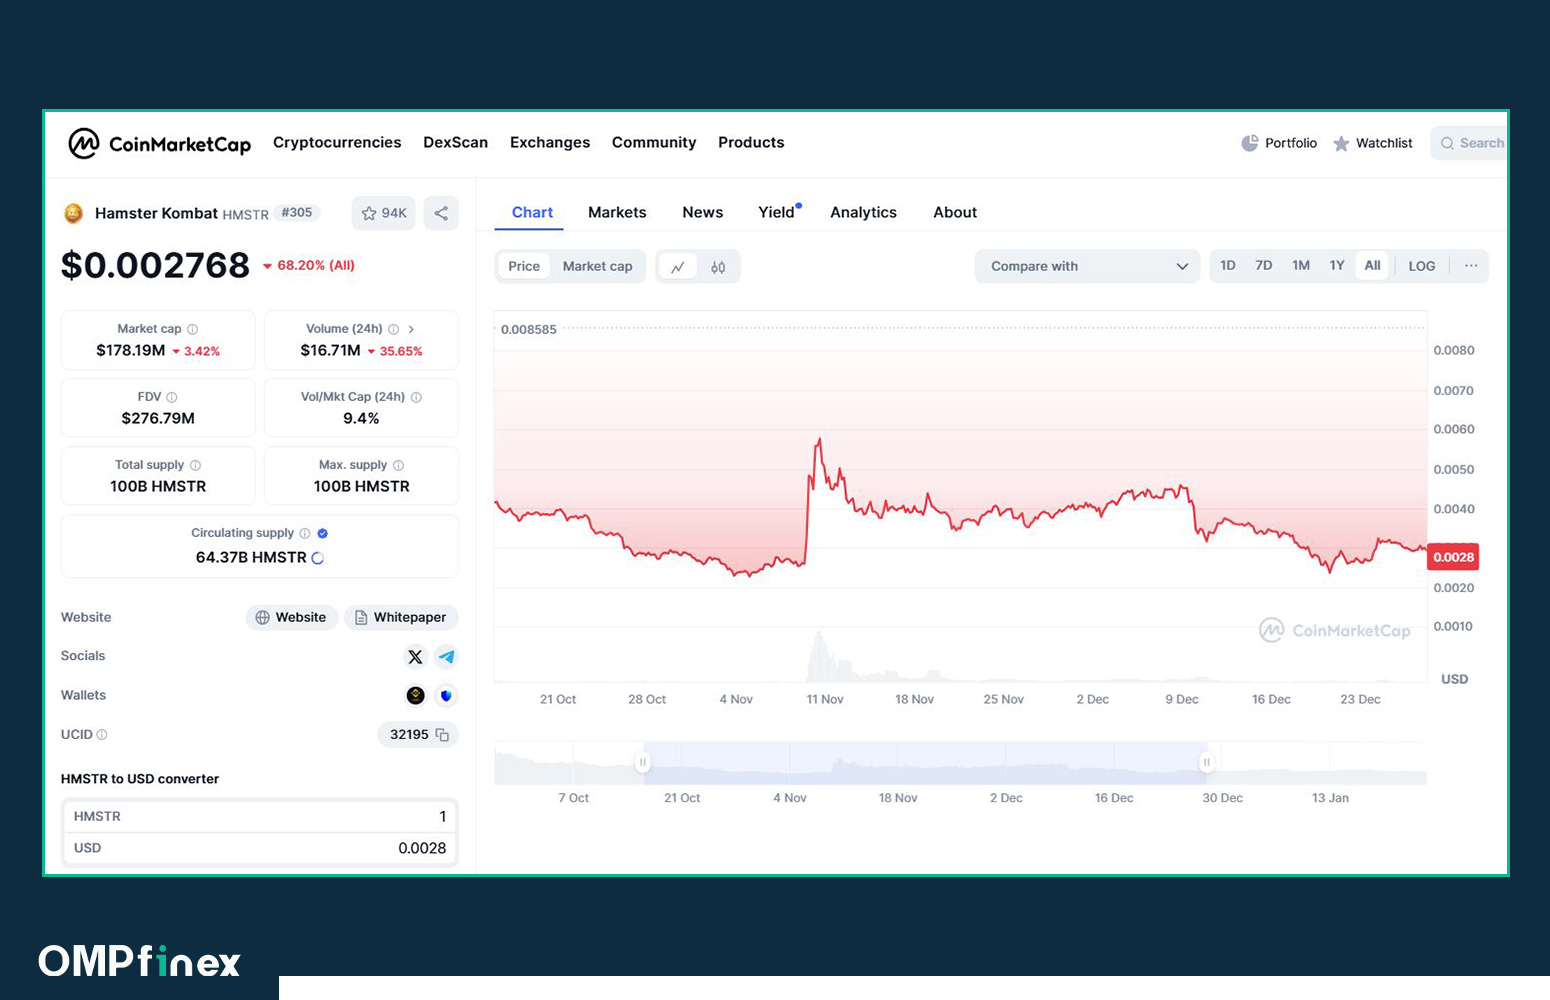Click the Vol/Mkt Cap info icon
Viewport: 1550px width, 1000px height.
point(417,397)
